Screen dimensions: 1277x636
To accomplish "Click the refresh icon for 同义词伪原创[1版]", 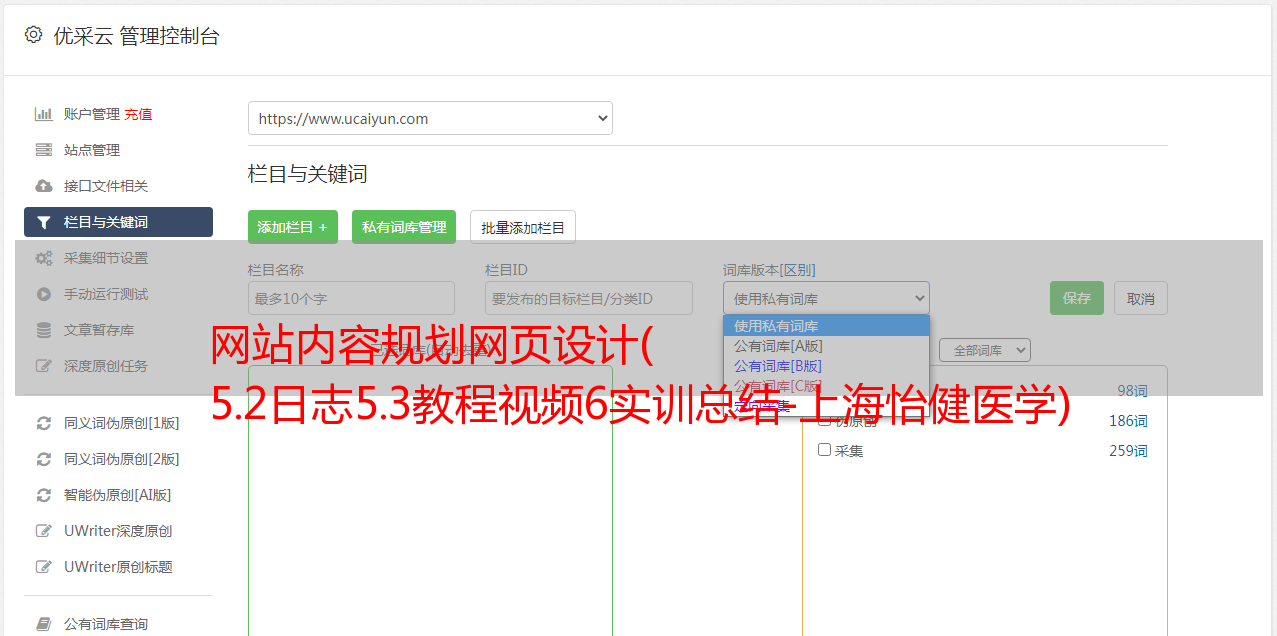I will pyautogui.click(x=44, y=423).
